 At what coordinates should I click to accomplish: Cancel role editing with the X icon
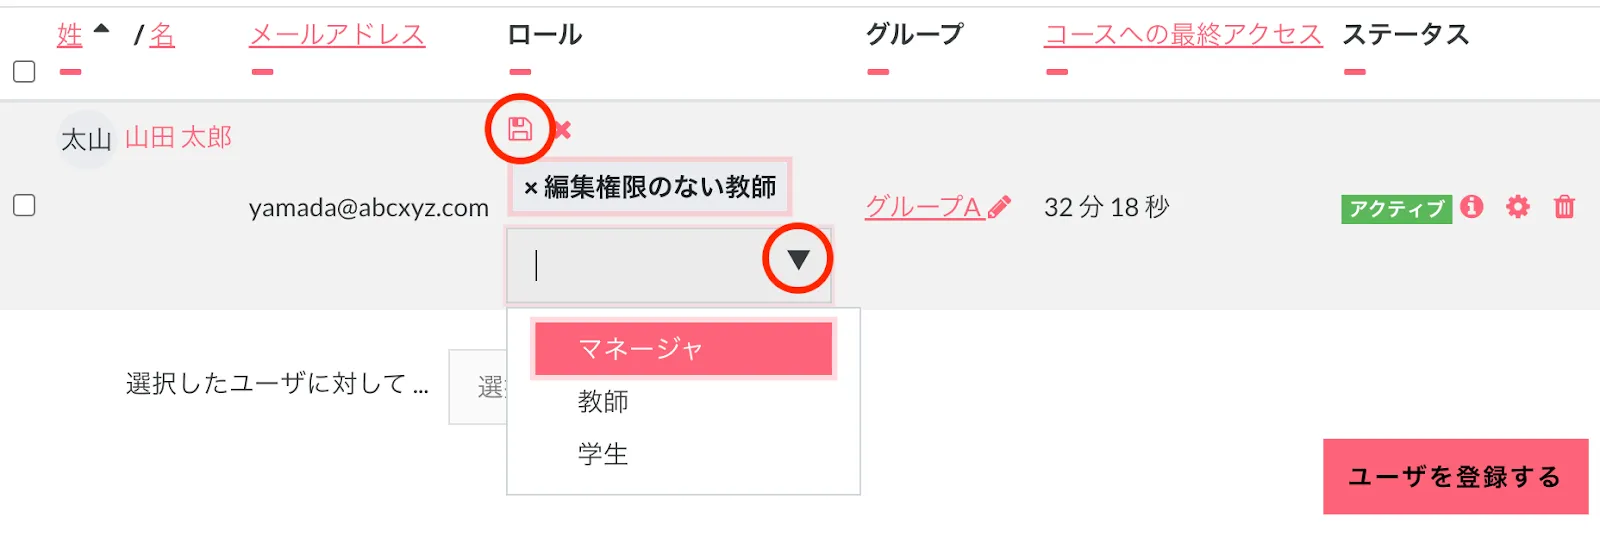563,130
